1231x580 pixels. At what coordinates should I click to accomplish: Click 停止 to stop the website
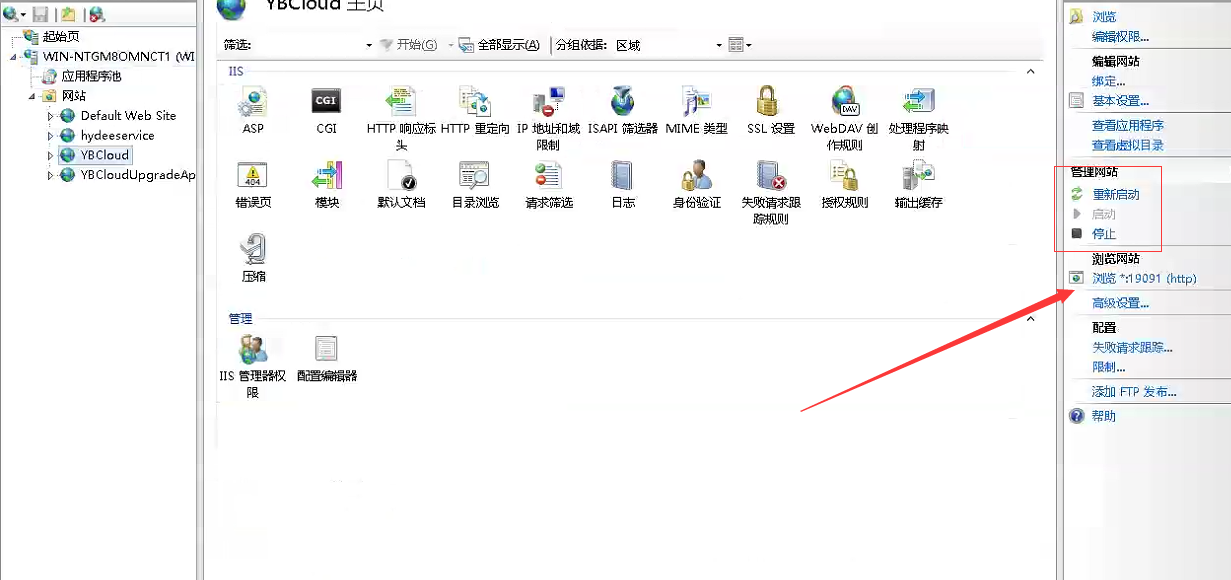coord(1103,234)
